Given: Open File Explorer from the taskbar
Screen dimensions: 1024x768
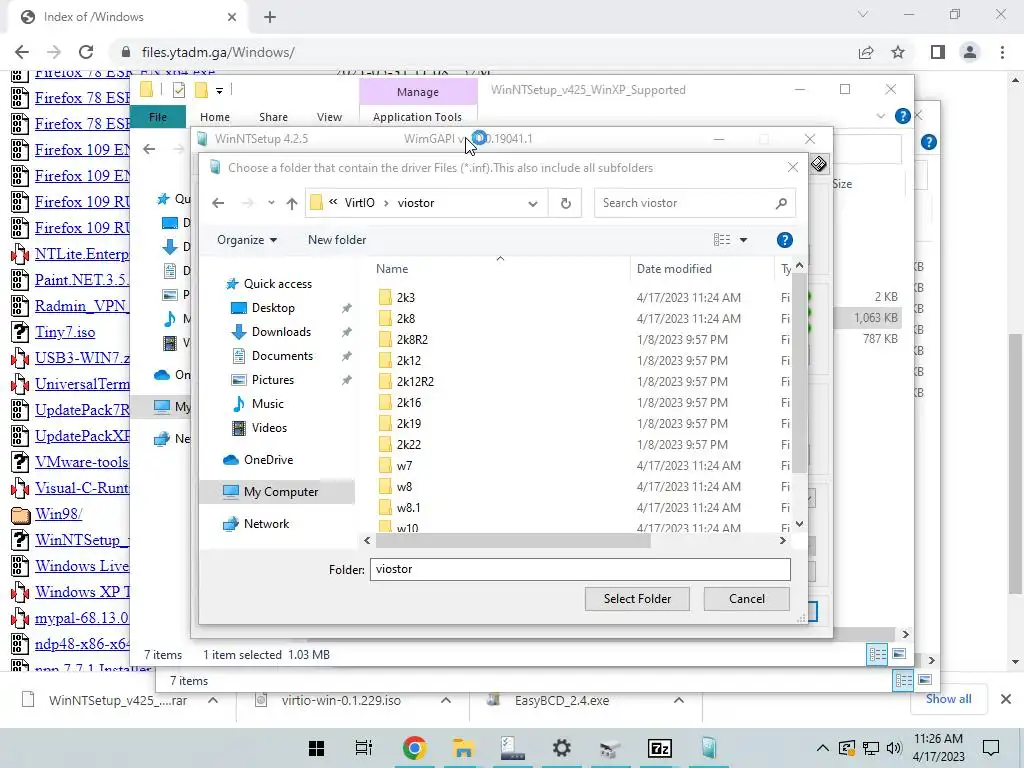Looking at the screenshot, I should click(464, 748).
